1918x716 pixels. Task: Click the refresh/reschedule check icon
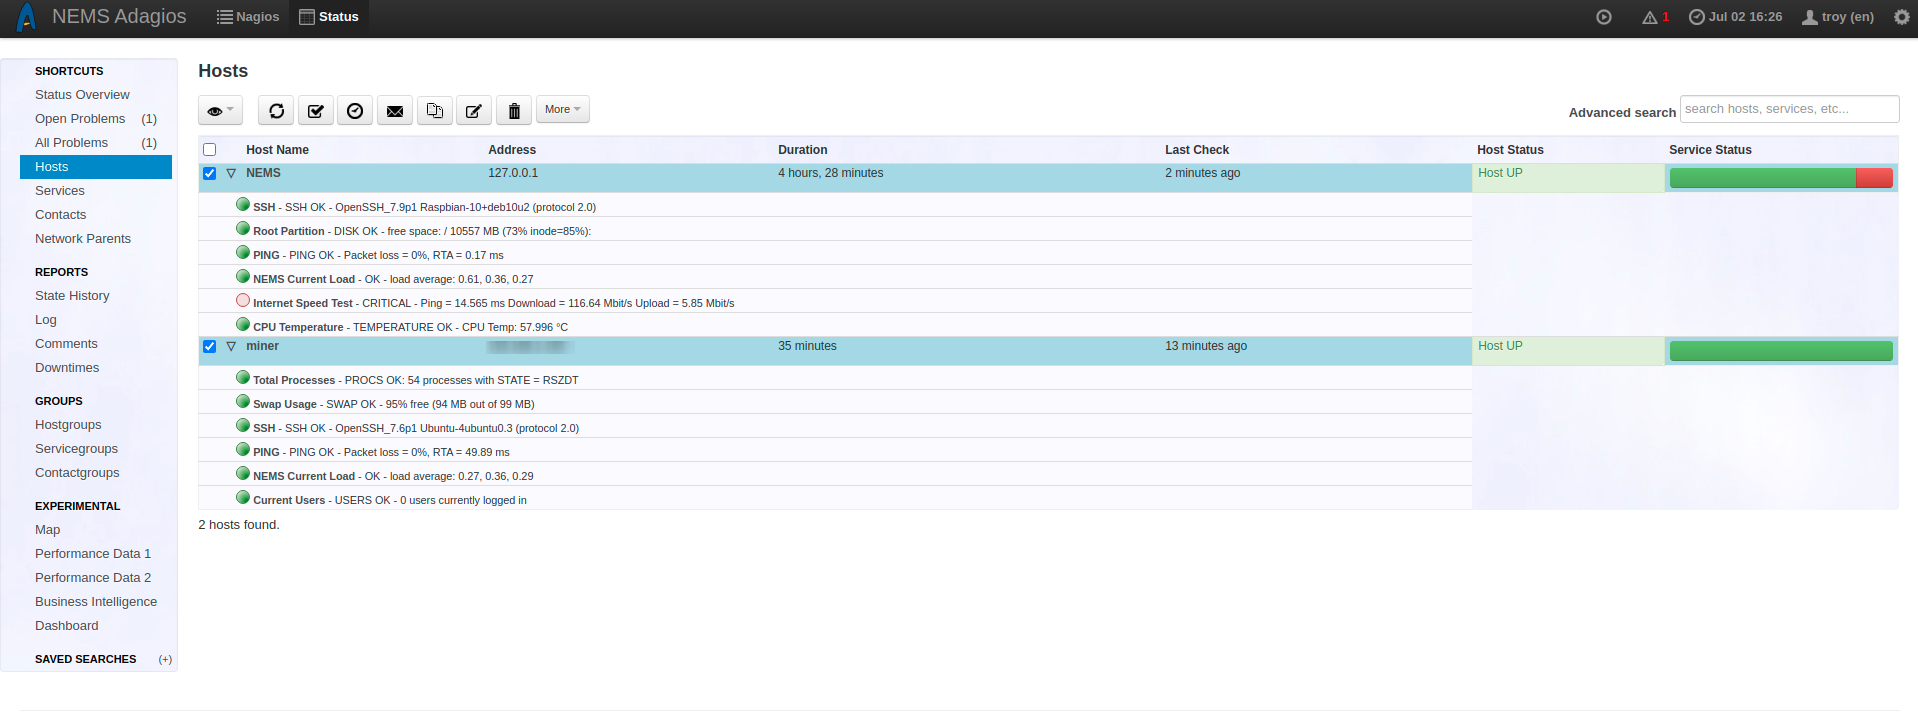click(x=276, y=110)
